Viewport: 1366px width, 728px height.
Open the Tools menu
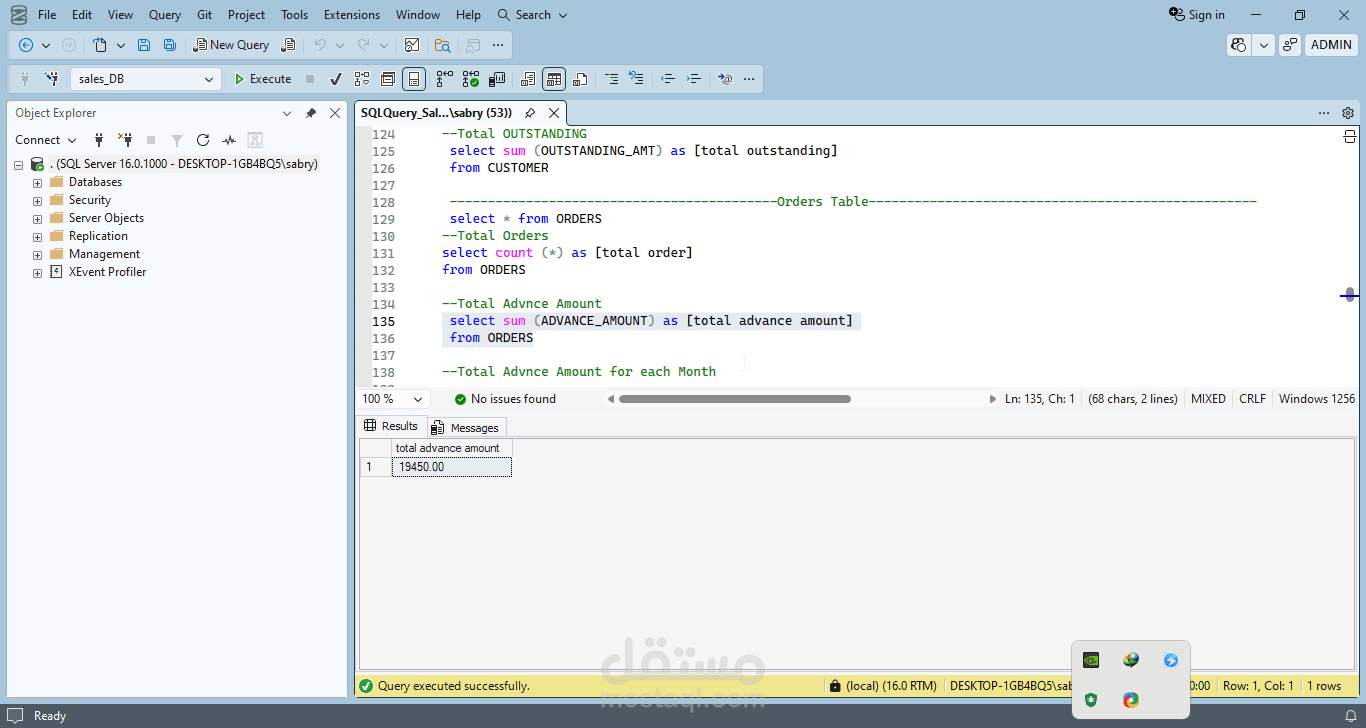click(x=294, y=15)
